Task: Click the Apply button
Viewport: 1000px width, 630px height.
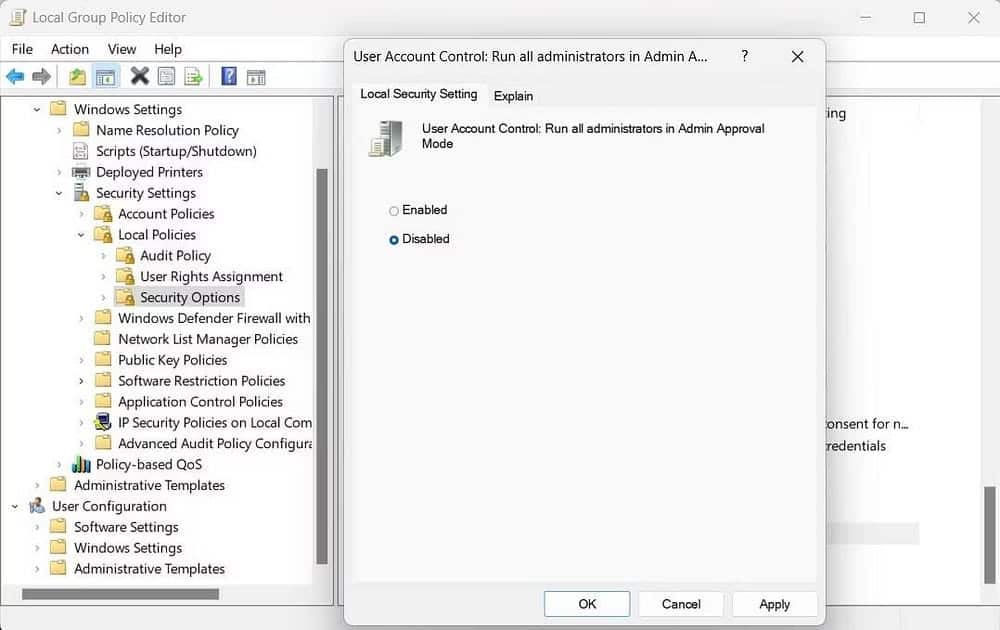Action: 774,604
